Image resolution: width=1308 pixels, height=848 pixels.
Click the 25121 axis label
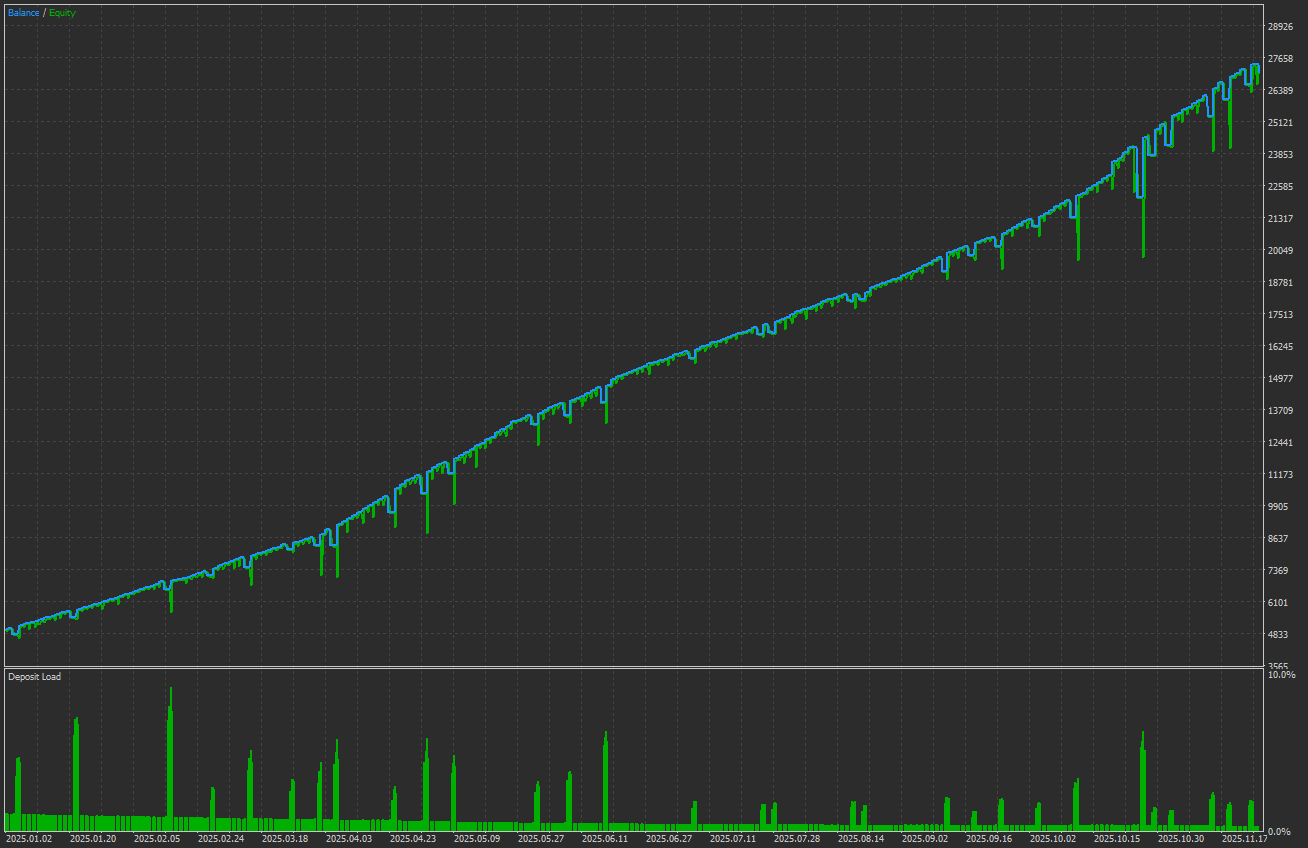pyautogui.click(x=1280, y=123)
